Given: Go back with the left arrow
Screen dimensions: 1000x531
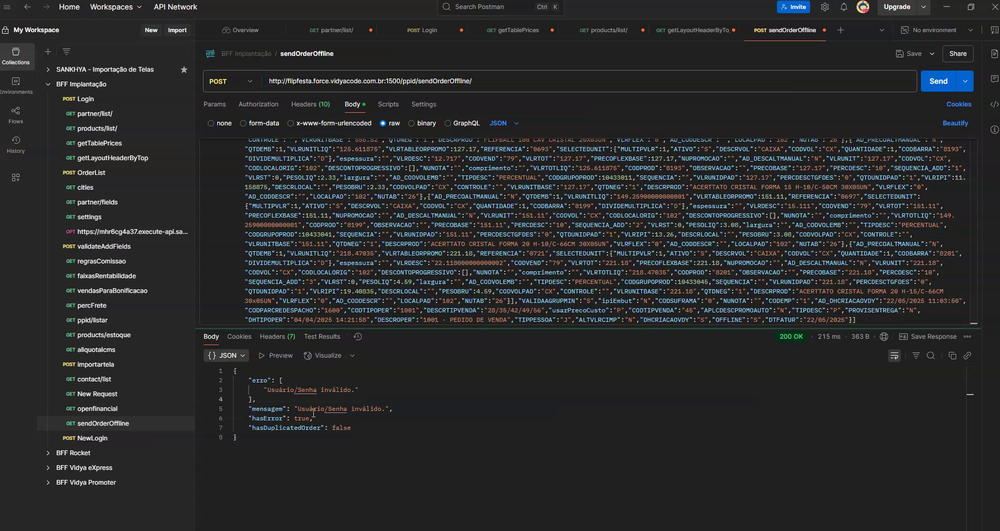Looking at the screenshot, I should (27, 7).
